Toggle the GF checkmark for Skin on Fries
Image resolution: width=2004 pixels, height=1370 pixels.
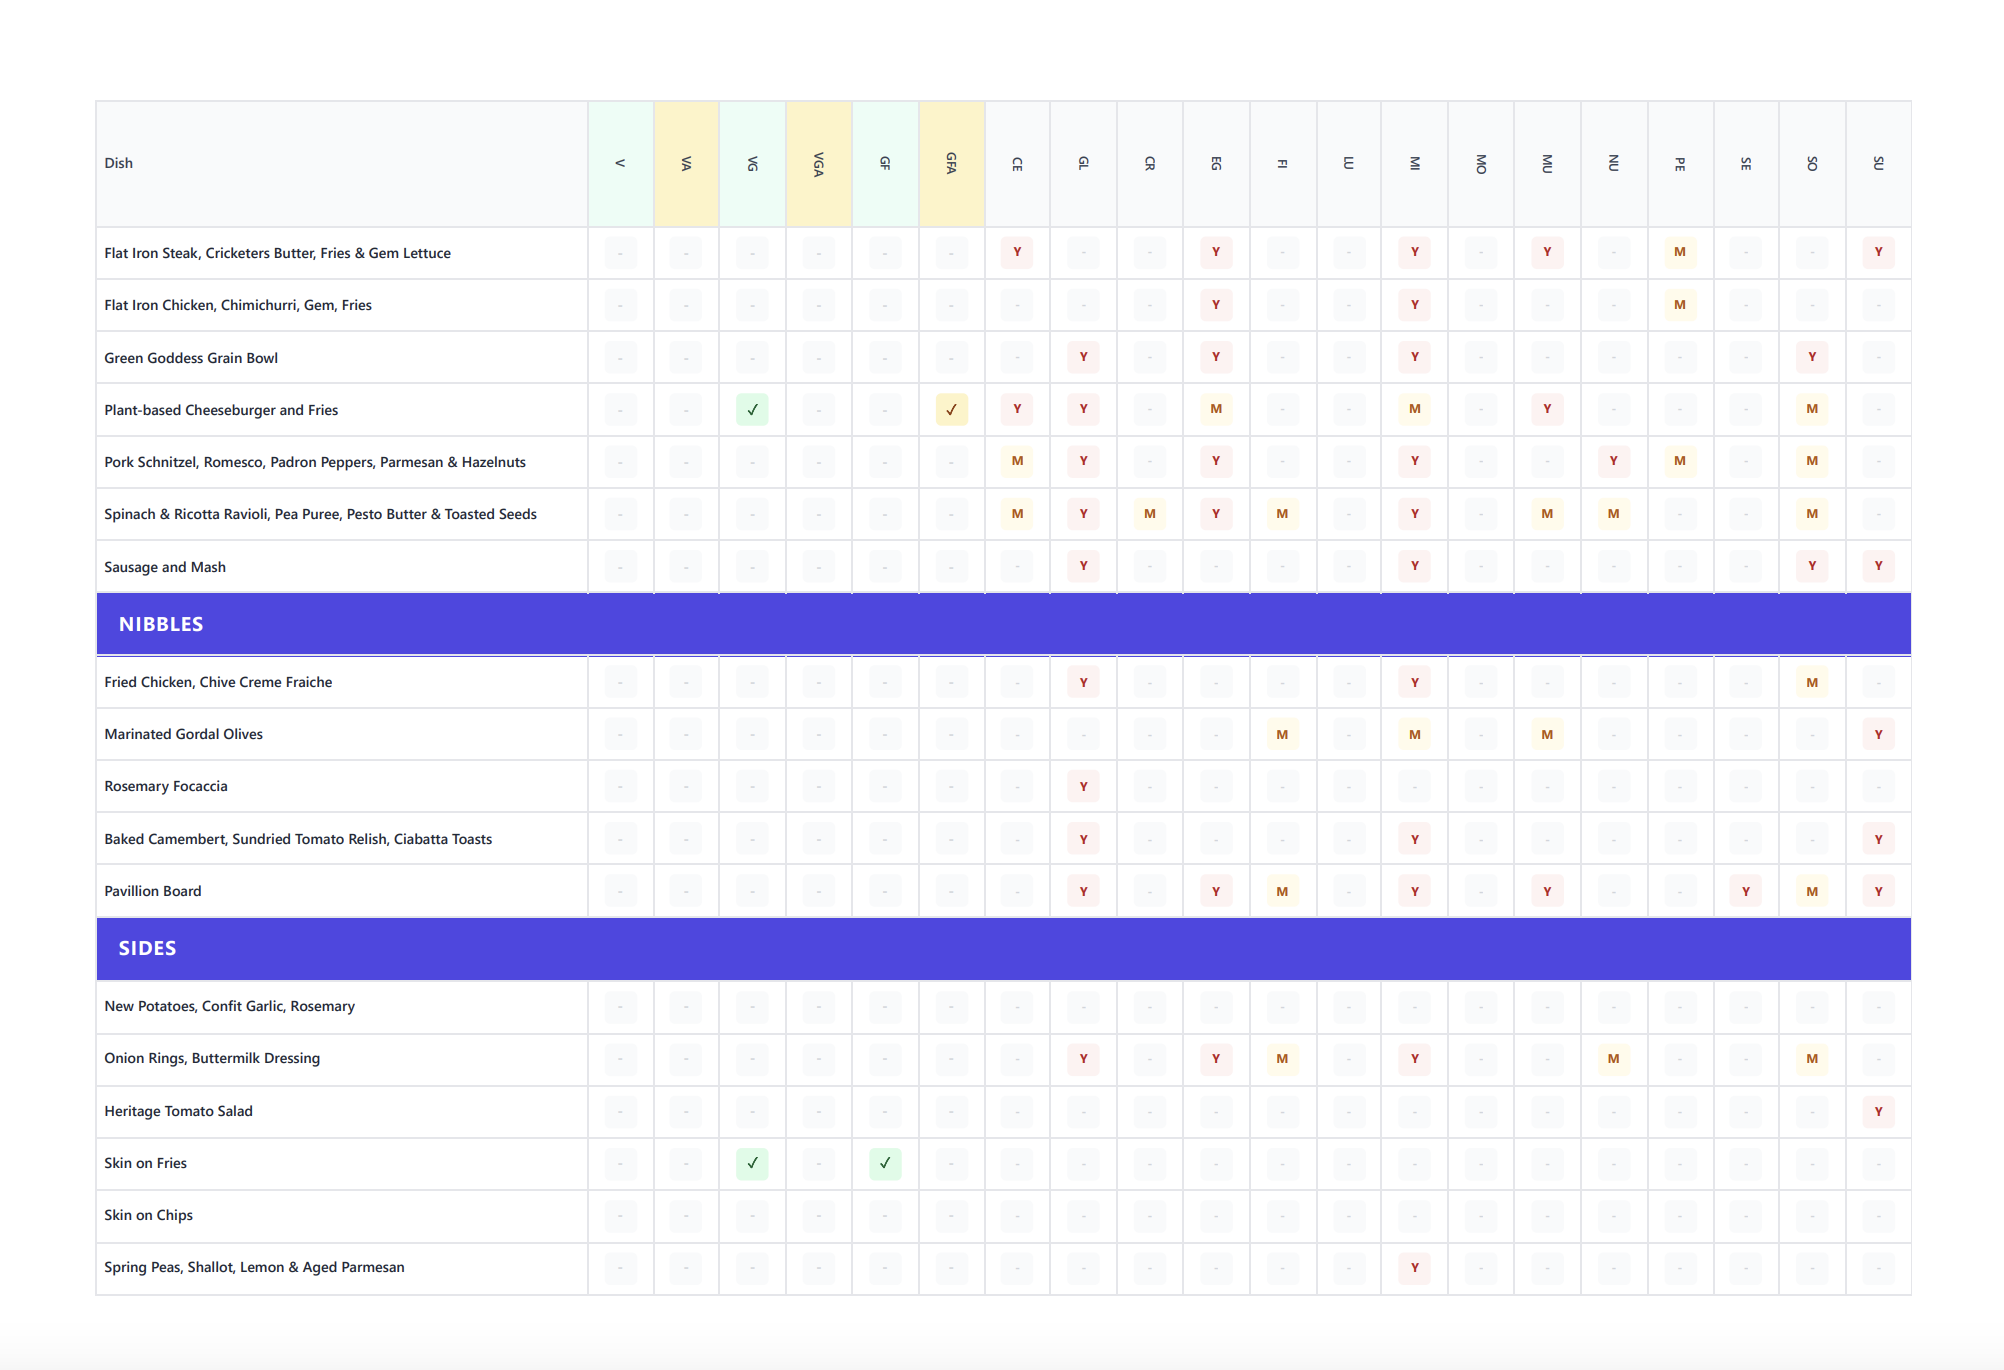coord(884,1163)
